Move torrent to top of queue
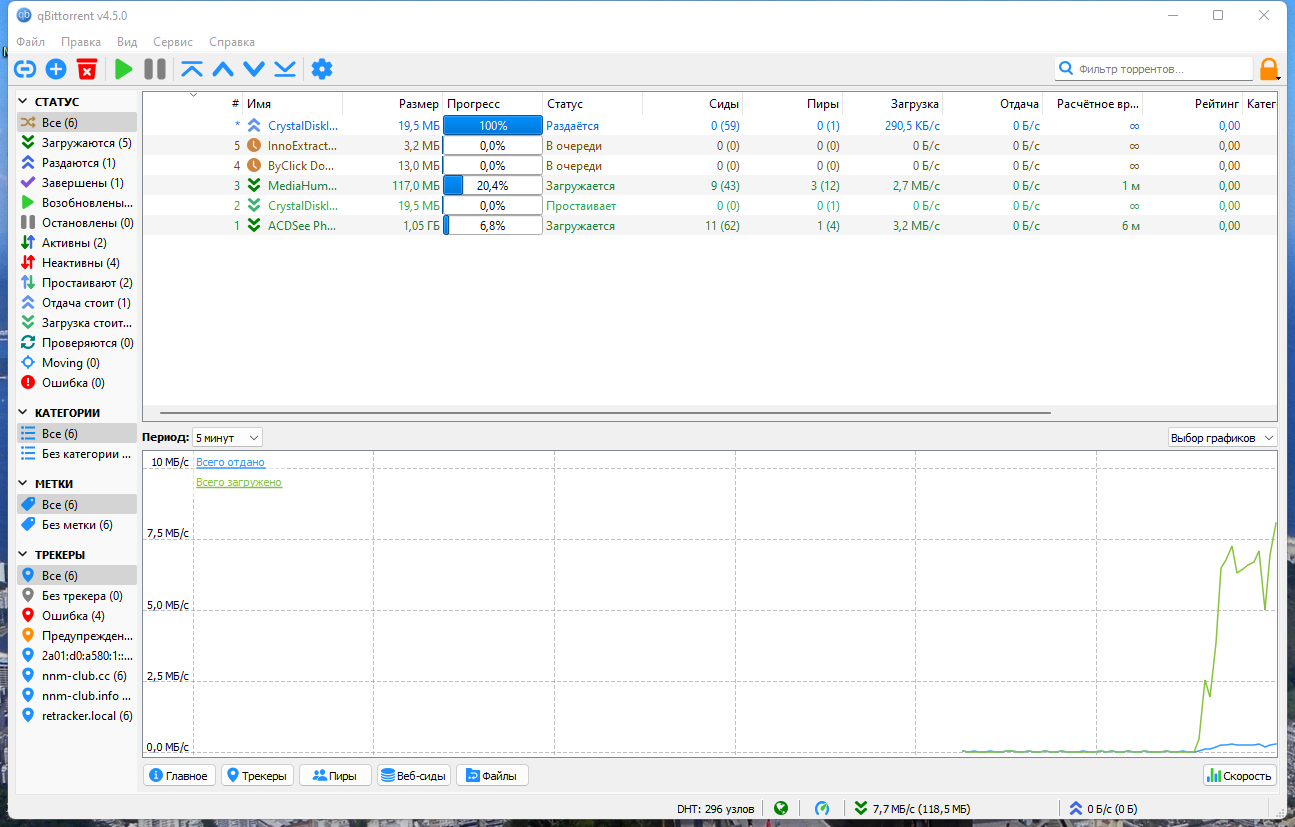This screenshot has height=827, width=1295. 192,69
